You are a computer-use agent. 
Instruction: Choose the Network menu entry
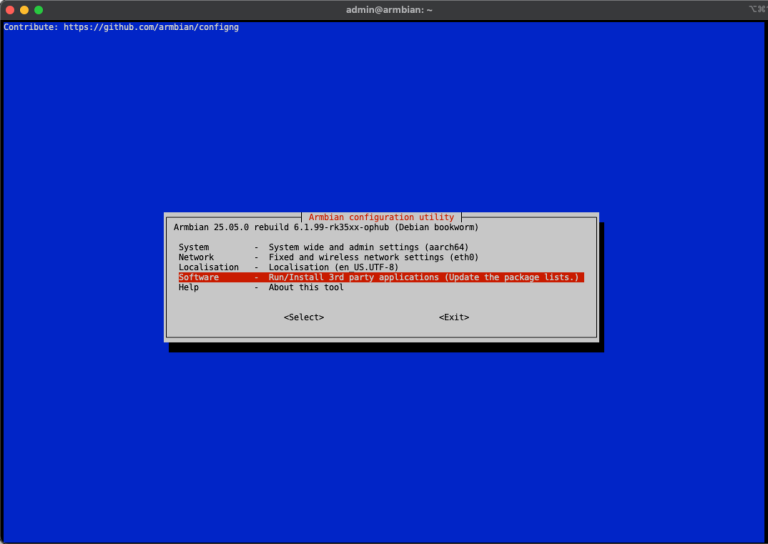pyautogui.click(x=196, y=257)
